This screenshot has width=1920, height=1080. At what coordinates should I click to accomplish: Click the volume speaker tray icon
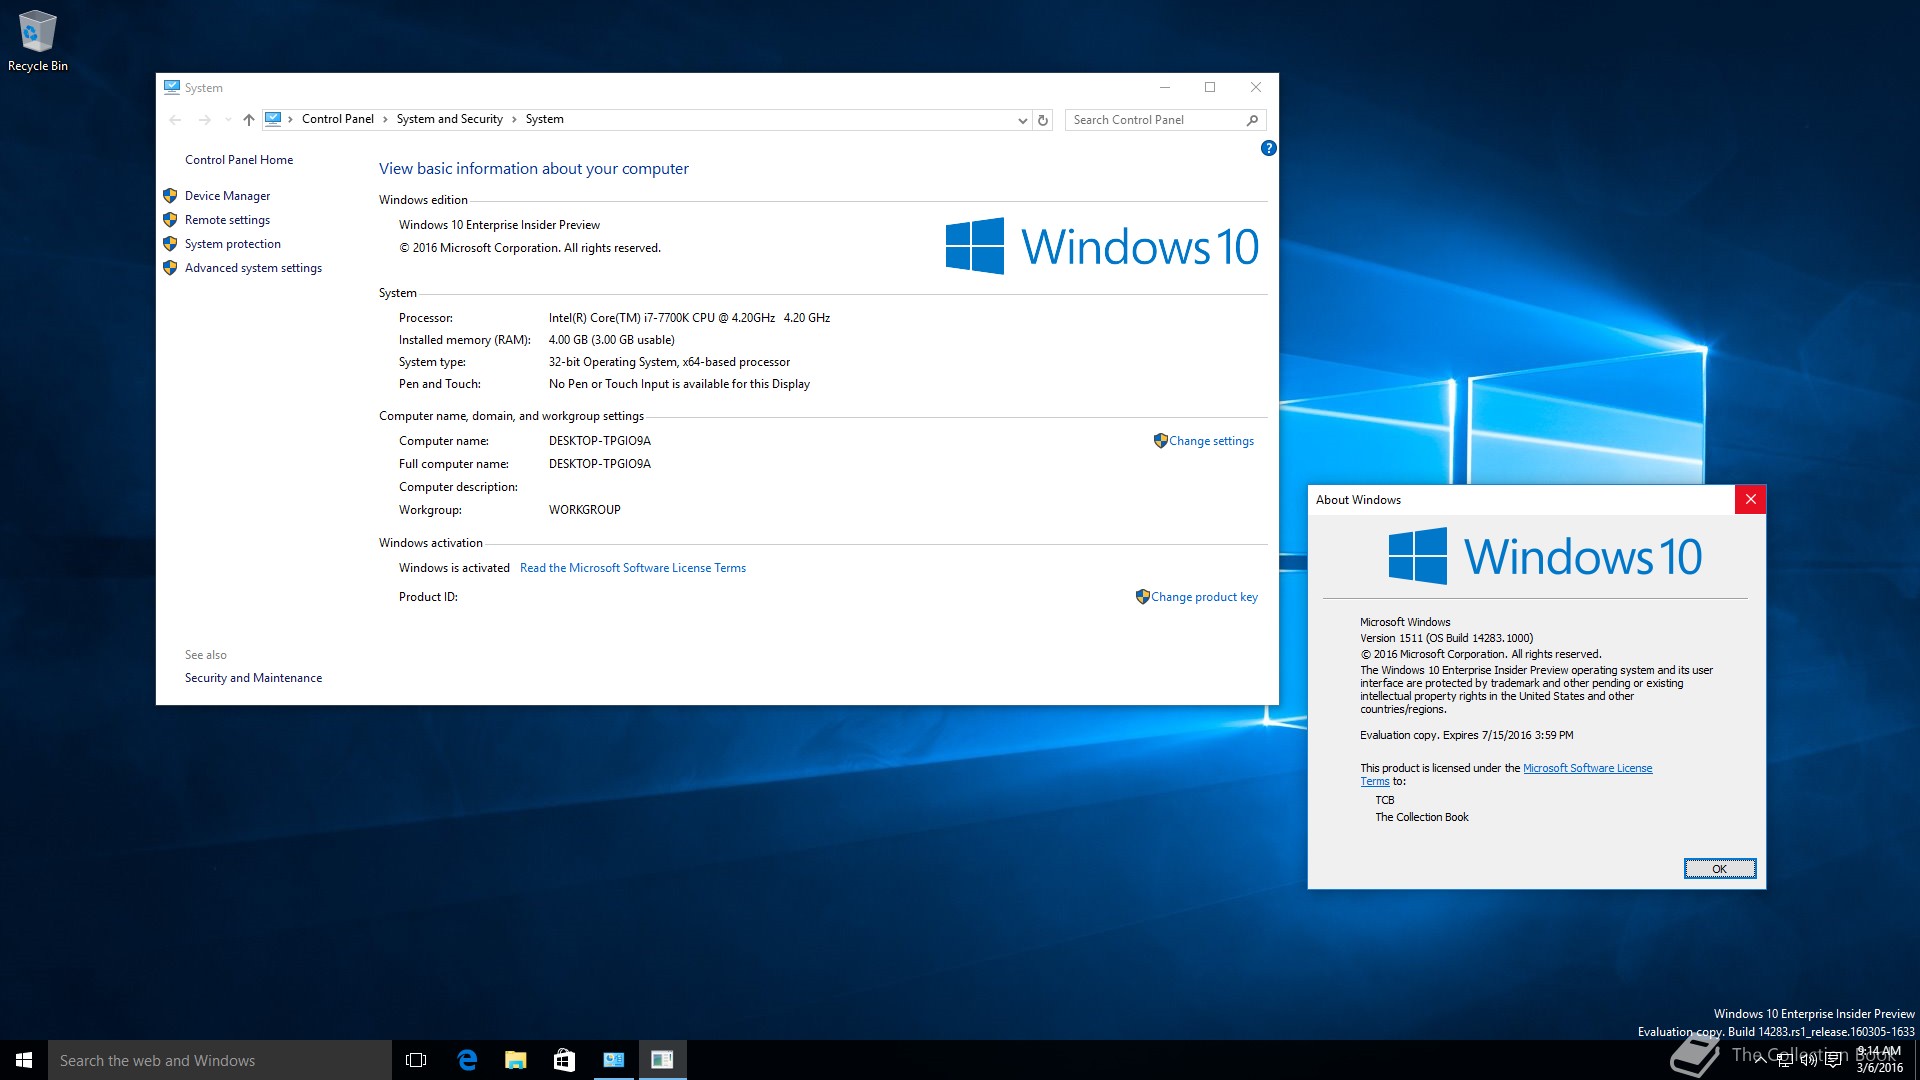1809,1060
